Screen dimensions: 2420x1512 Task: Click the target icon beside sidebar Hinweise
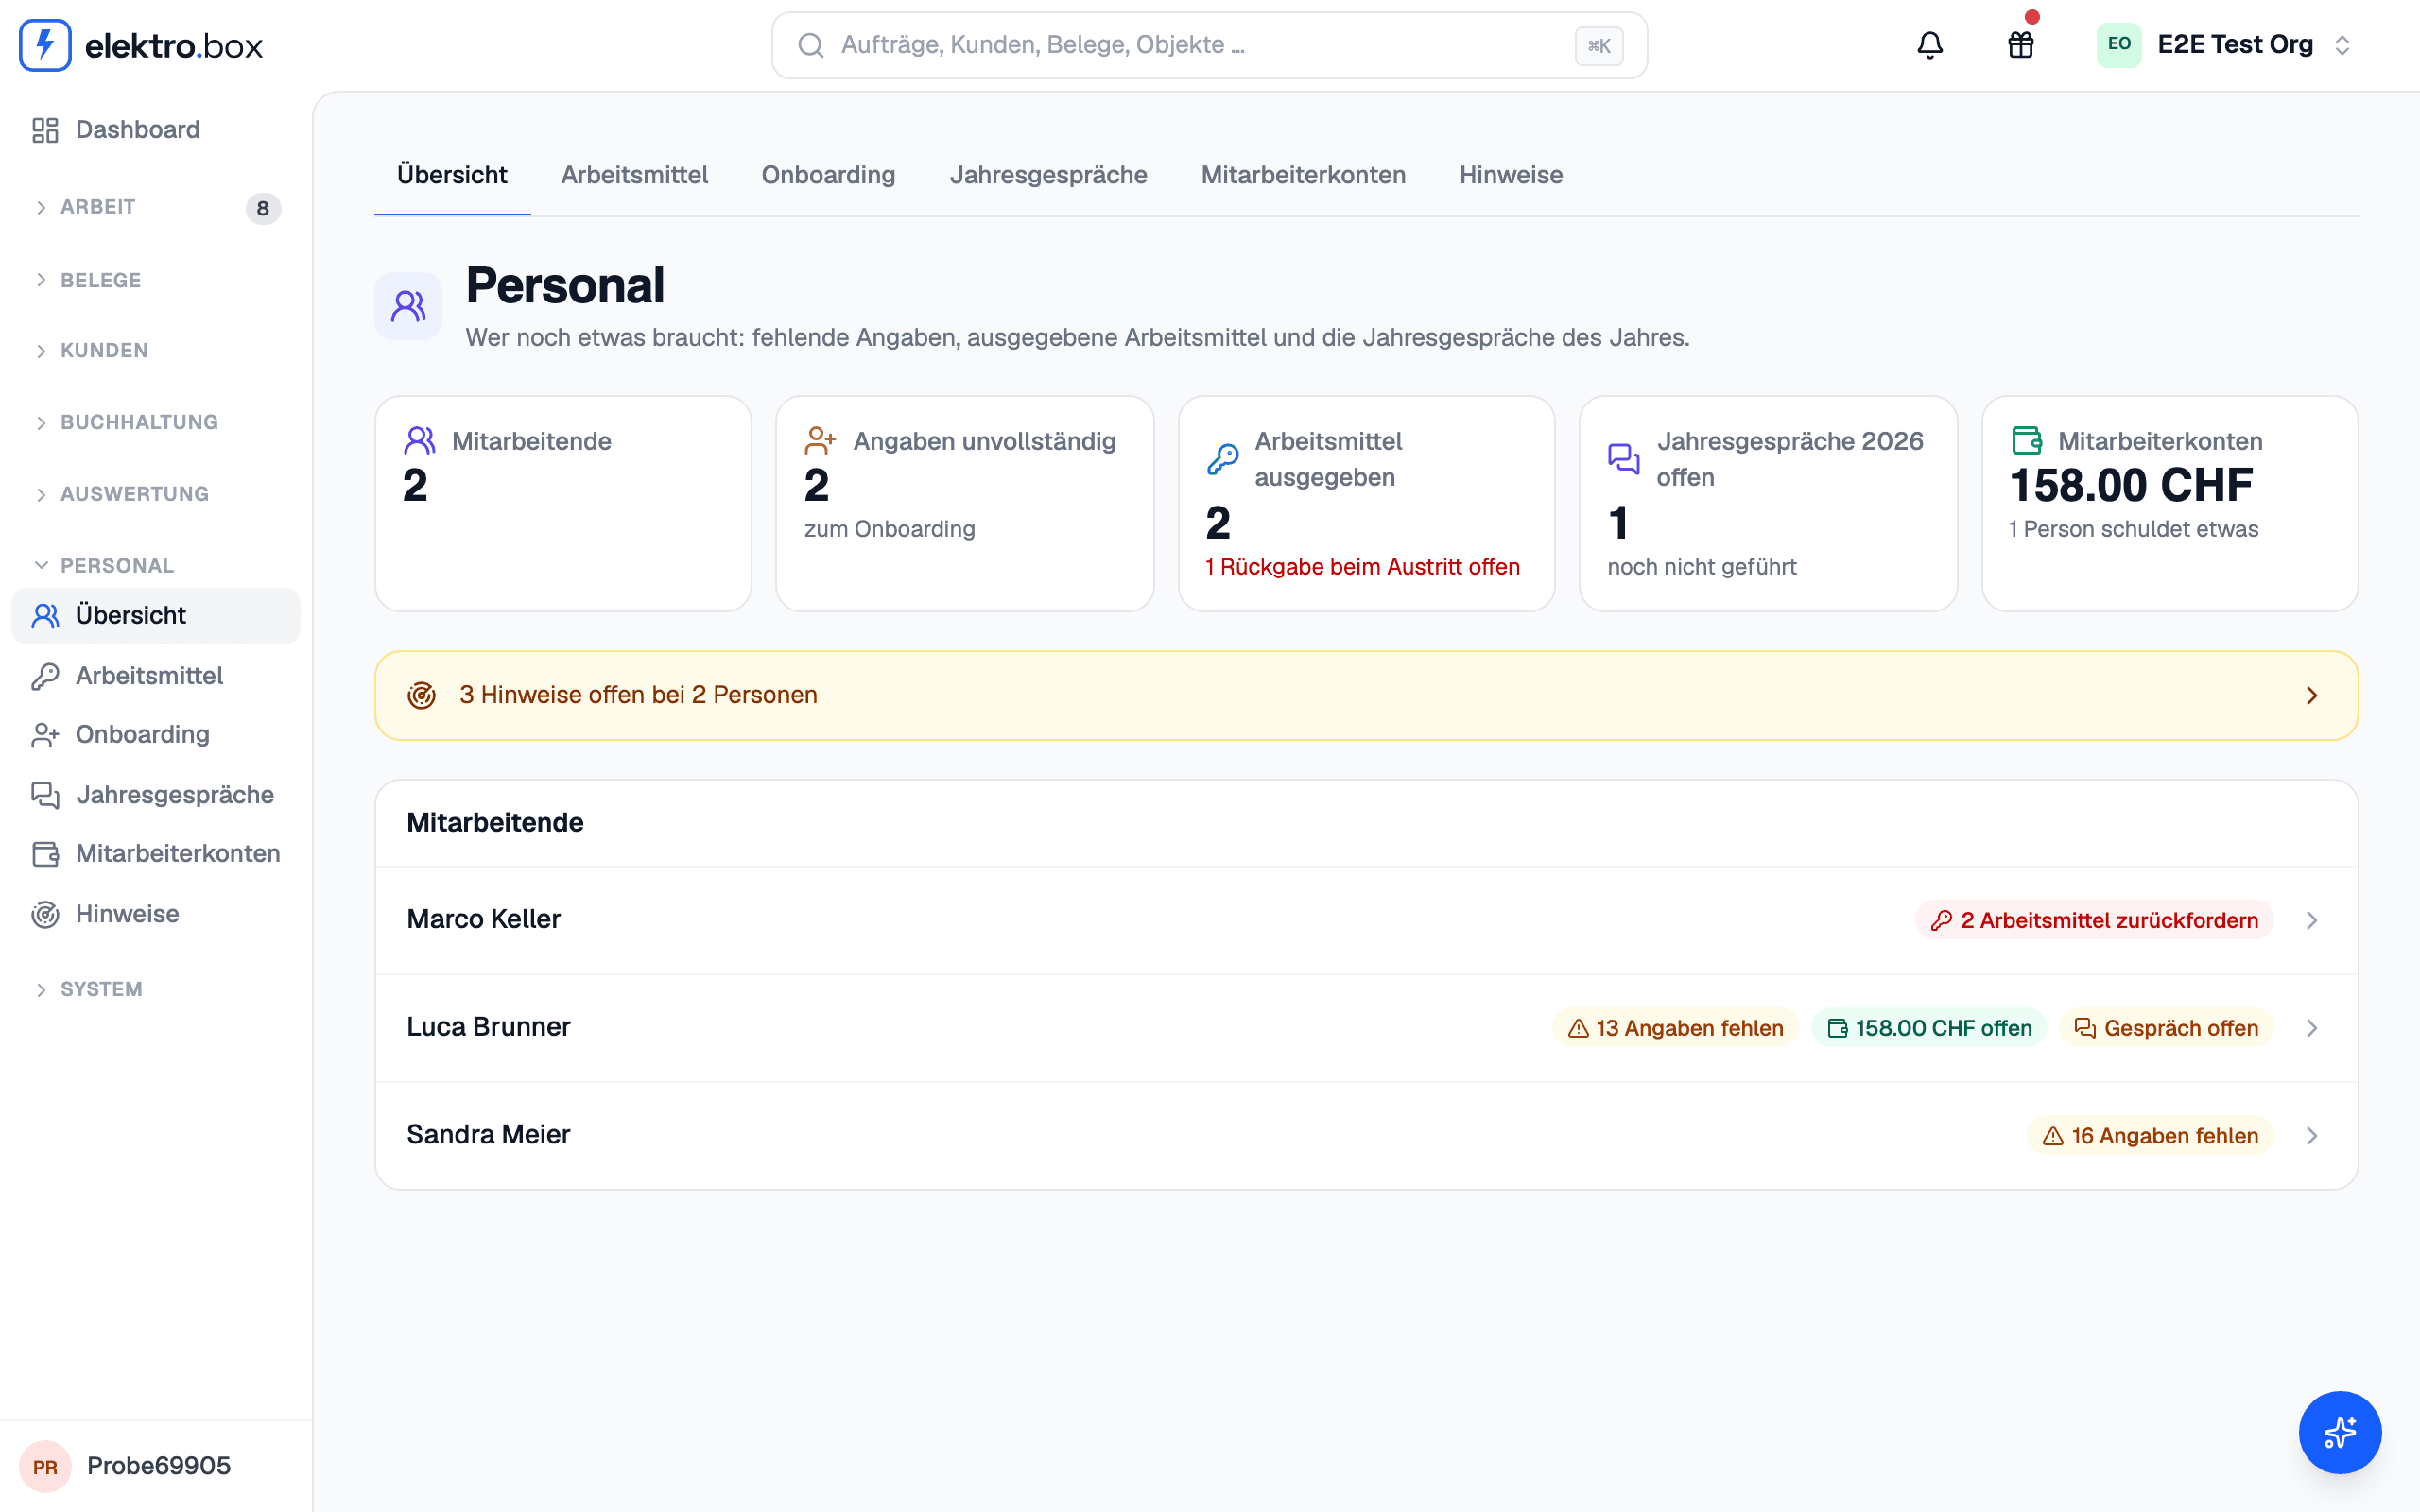point(45,914)
